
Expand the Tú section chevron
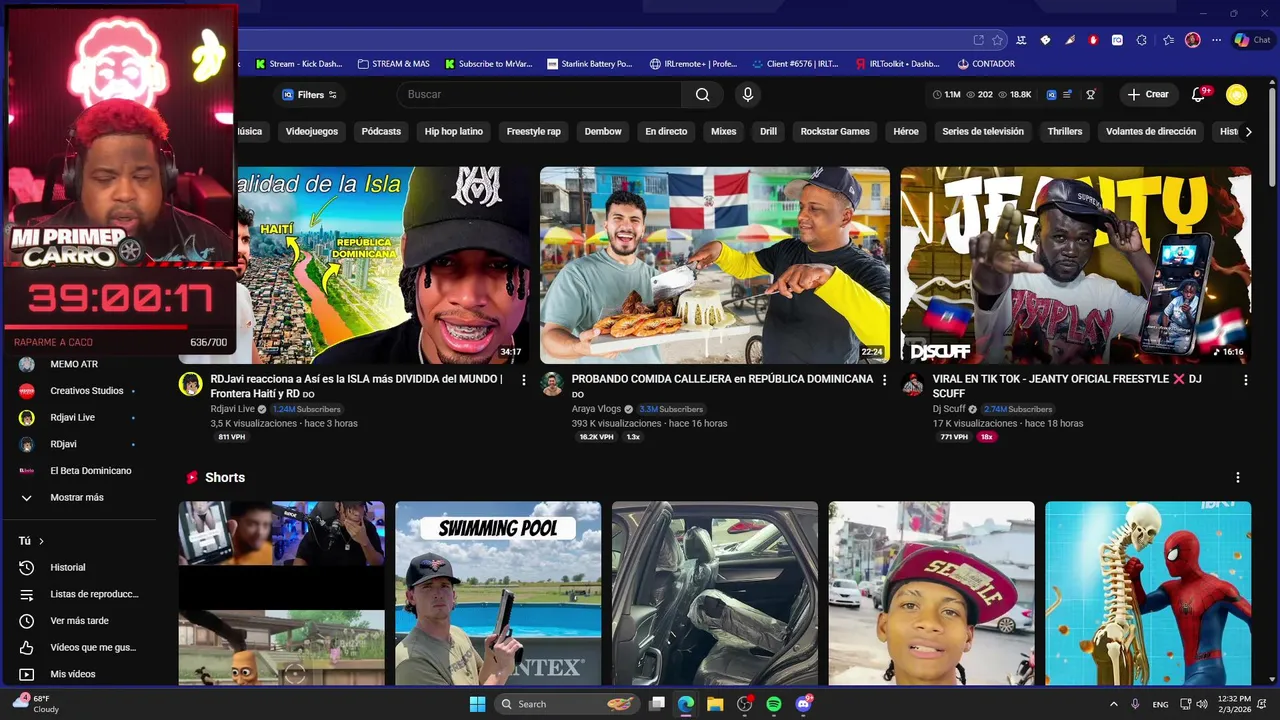point(41,541)
